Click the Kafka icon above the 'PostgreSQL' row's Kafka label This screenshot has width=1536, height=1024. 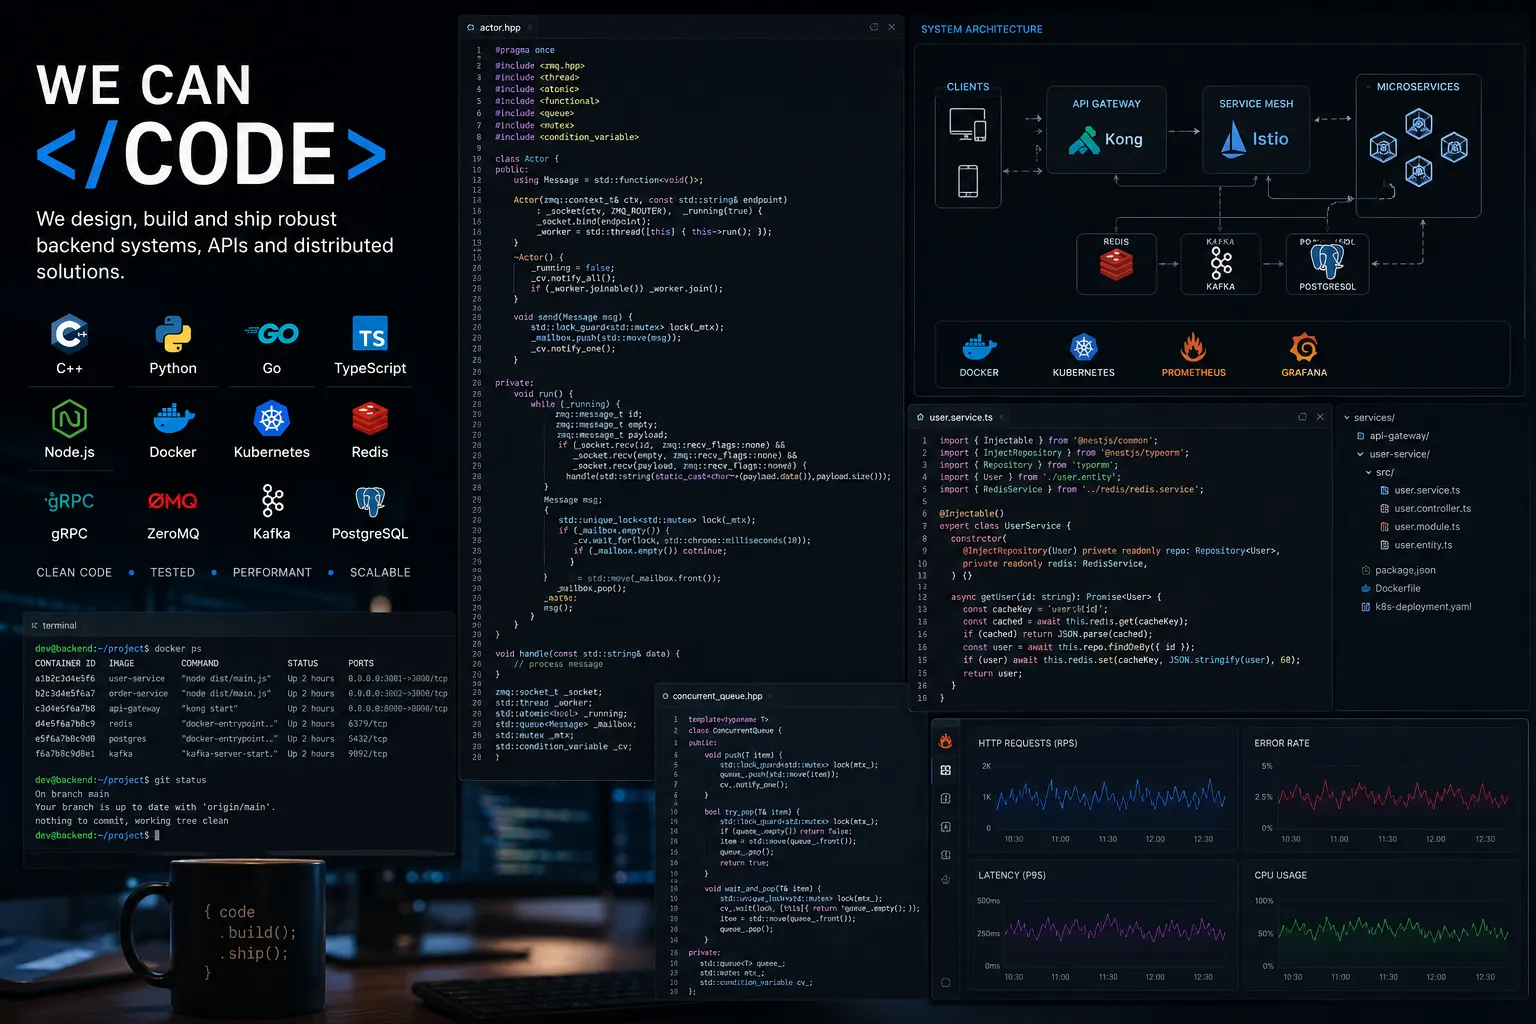tap(272, 500)
